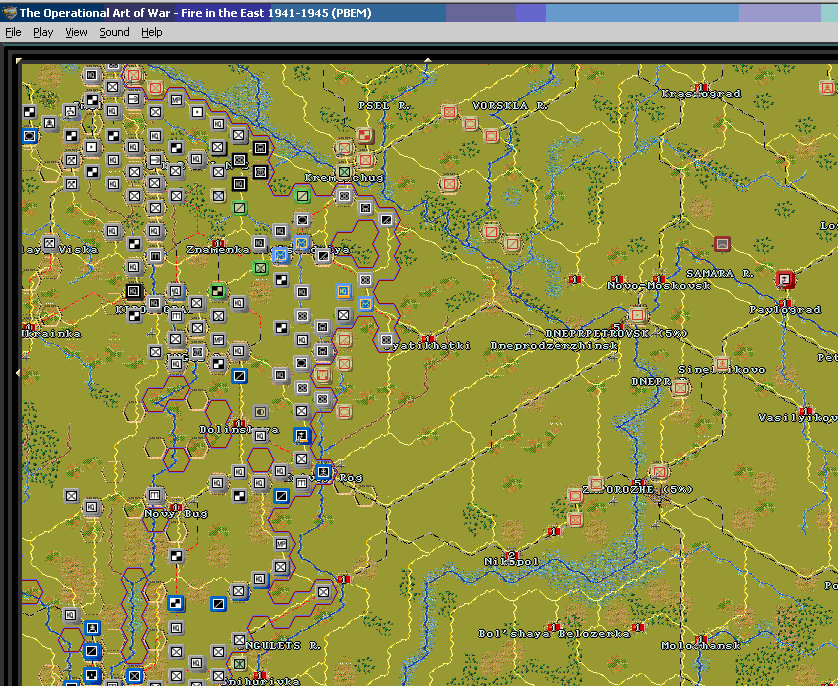
Task: Click the Dneprodzerzhinsk city label
Action: (554, 346)
